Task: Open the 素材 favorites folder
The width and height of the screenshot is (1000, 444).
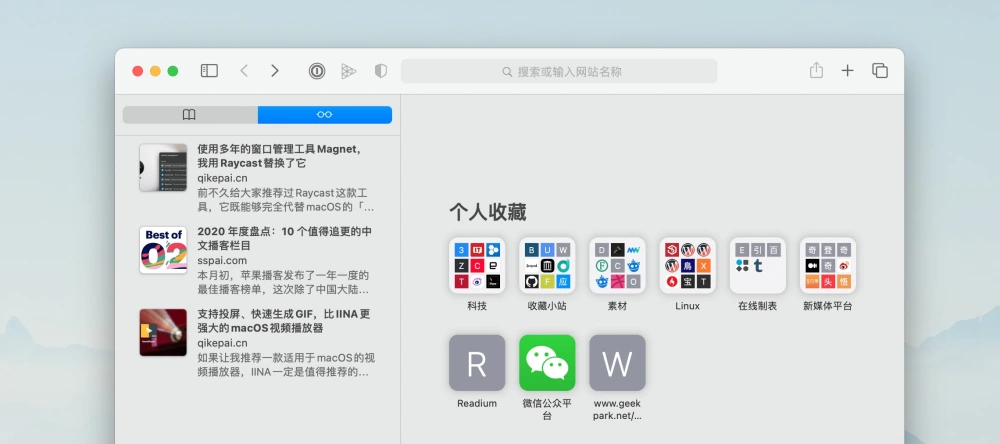Action: (x=617, y=265)
